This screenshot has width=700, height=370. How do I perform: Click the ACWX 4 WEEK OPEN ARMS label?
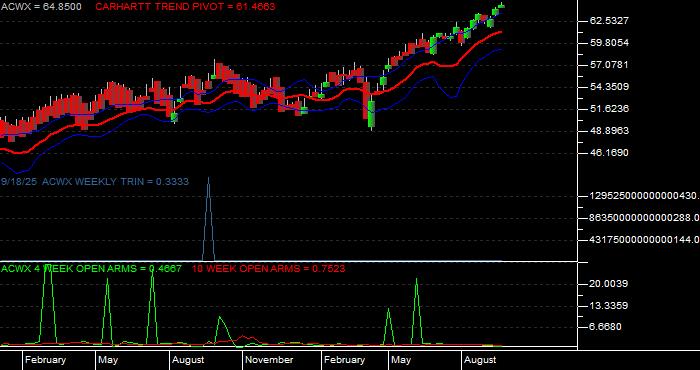point(92,269)
